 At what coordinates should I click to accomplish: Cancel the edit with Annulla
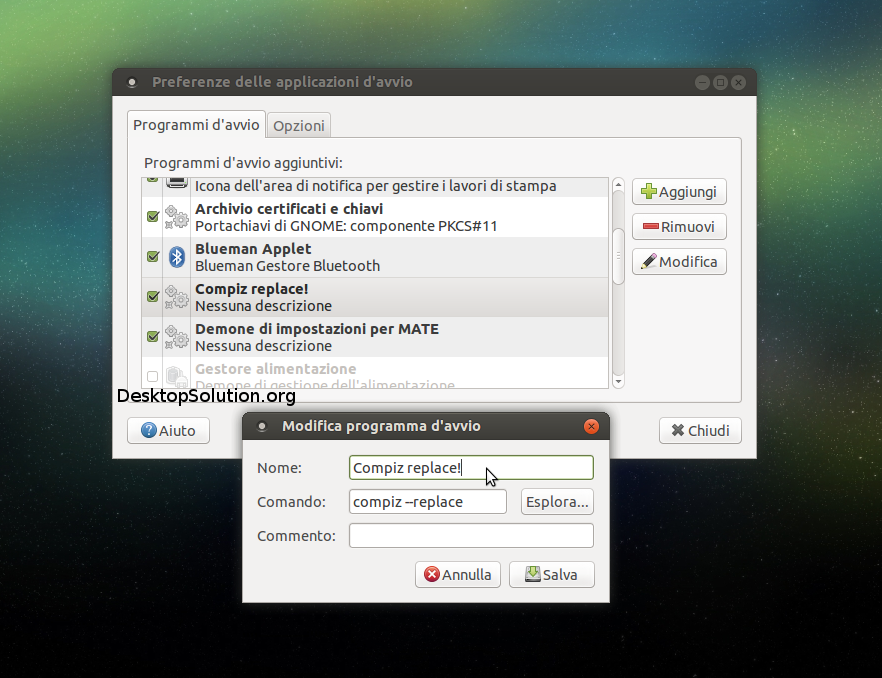click(x=458, y=574)
